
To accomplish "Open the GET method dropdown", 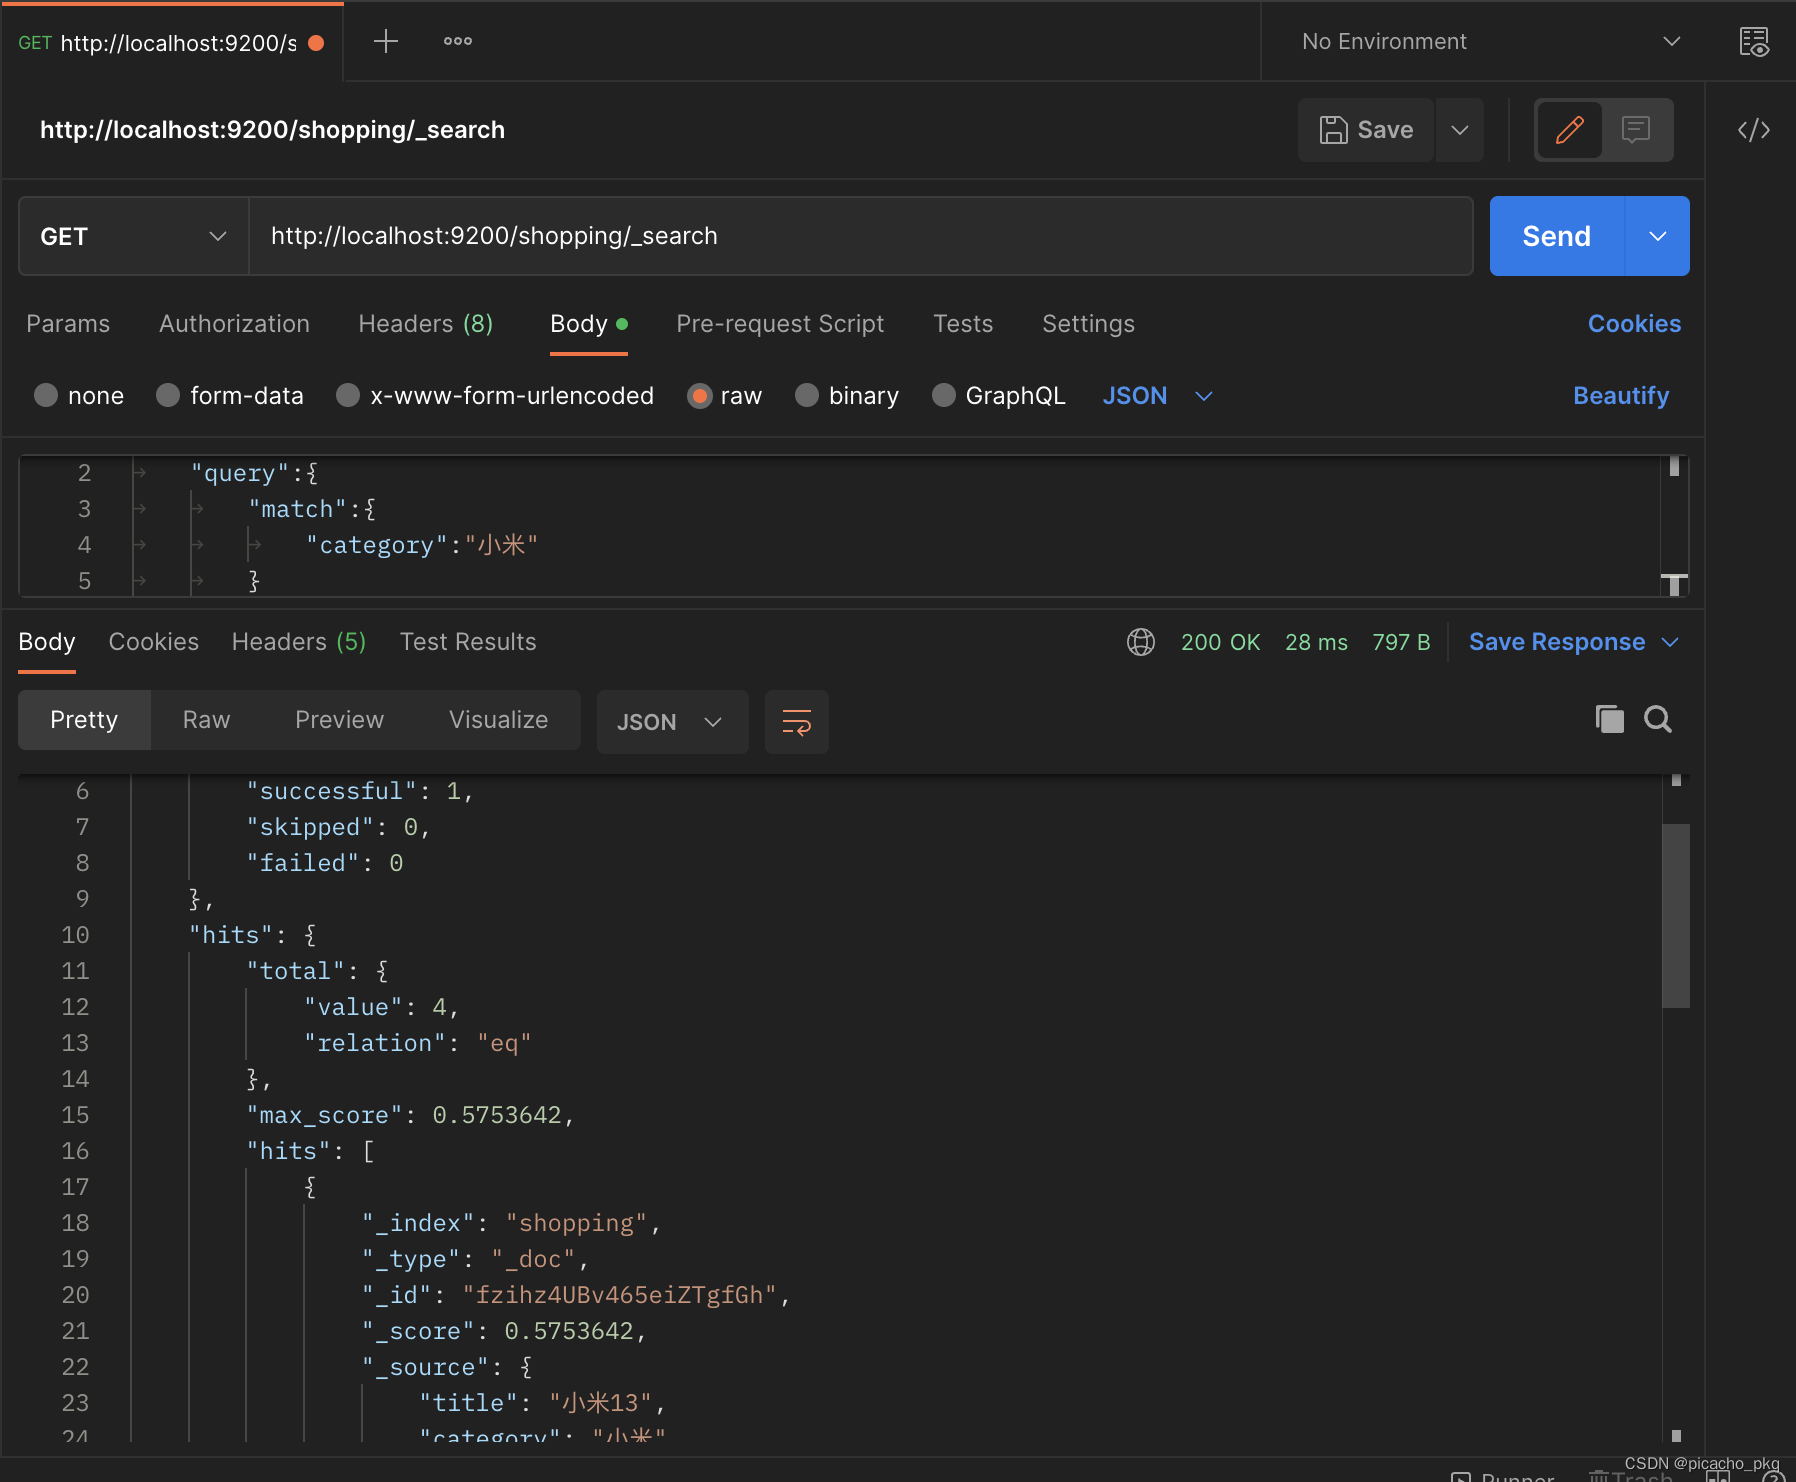I will 133,236.
